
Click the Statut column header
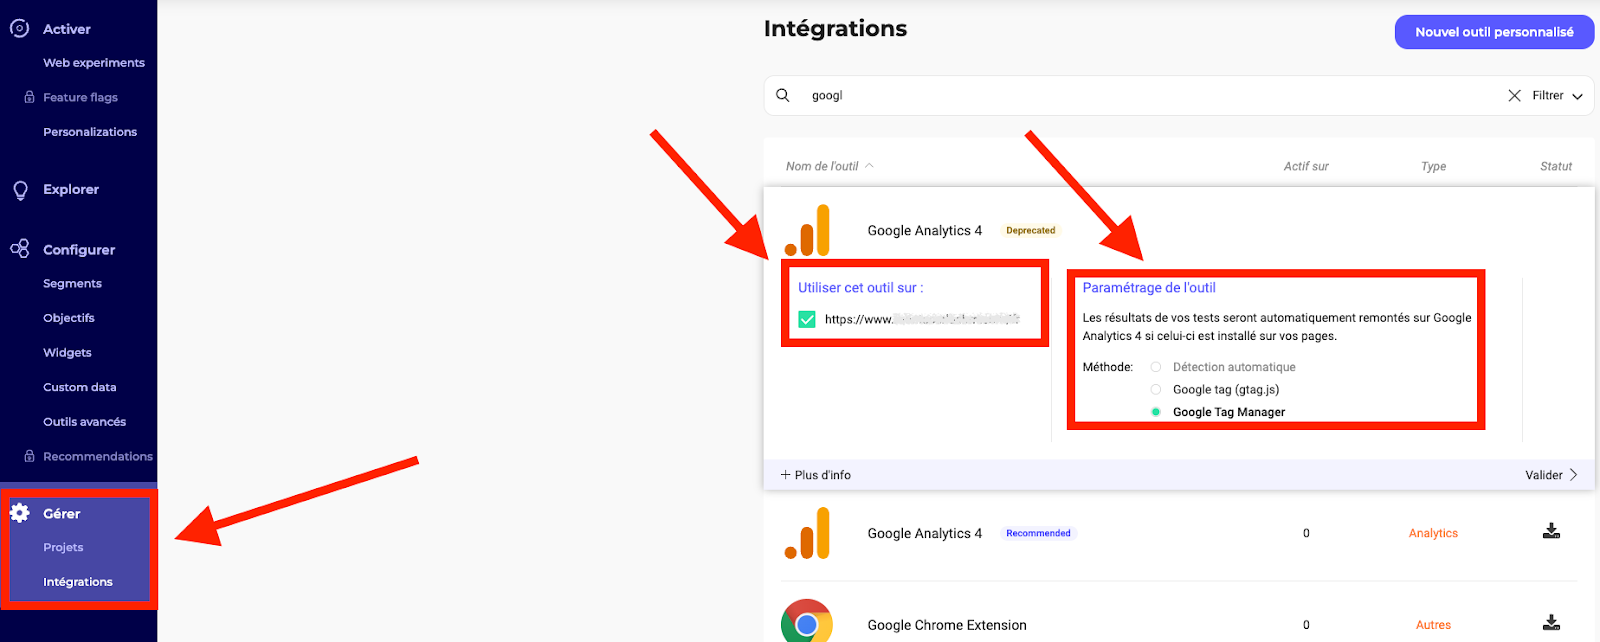(x=1556, y=166)
